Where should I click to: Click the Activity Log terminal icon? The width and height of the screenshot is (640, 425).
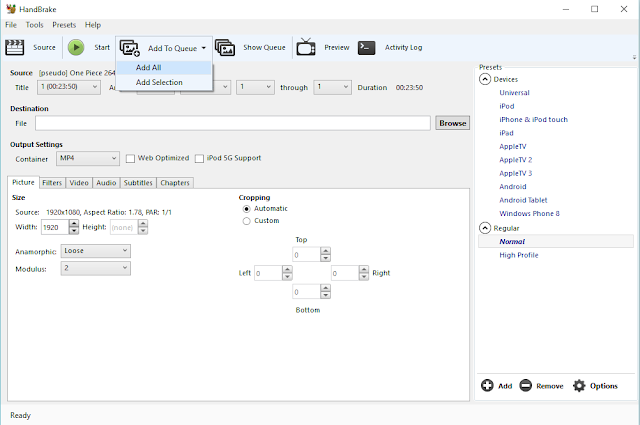(366, 47)
